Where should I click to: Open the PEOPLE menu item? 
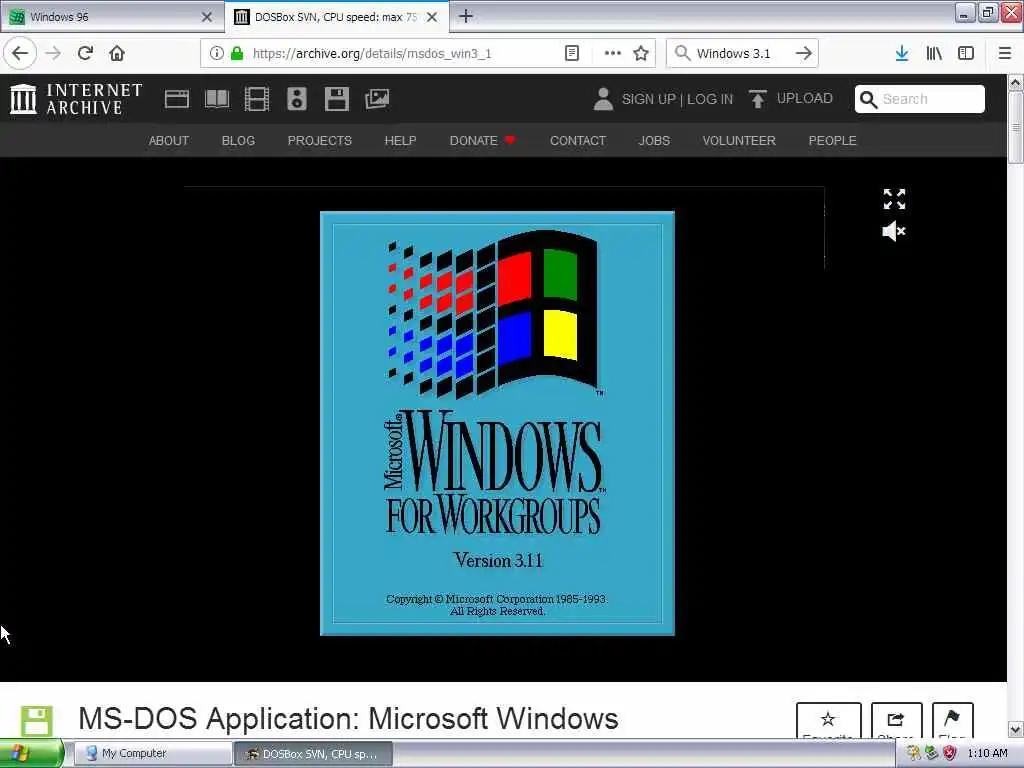click(832, 140)
